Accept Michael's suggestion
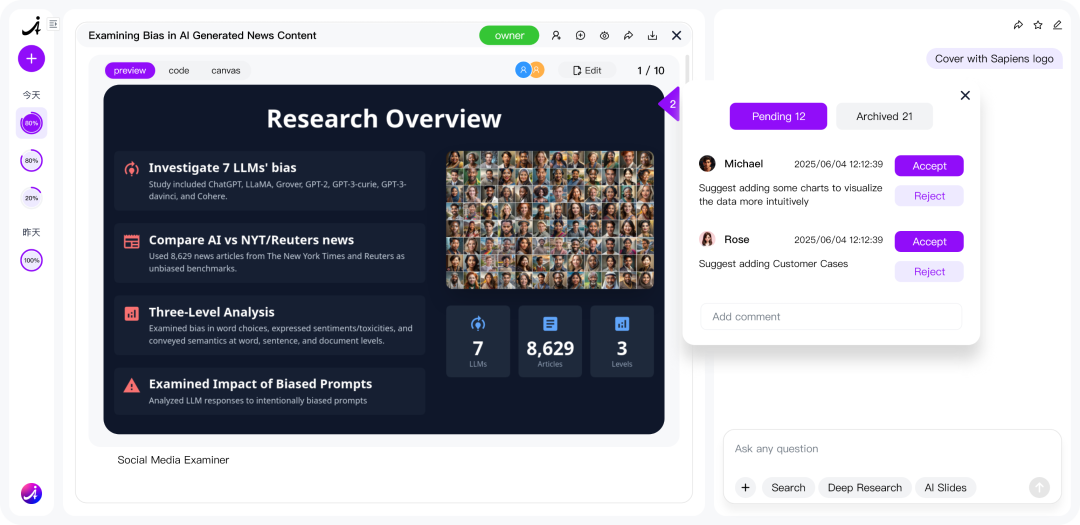The height and width of the screenshot is (525, 1080). click(x=929, y=166)
